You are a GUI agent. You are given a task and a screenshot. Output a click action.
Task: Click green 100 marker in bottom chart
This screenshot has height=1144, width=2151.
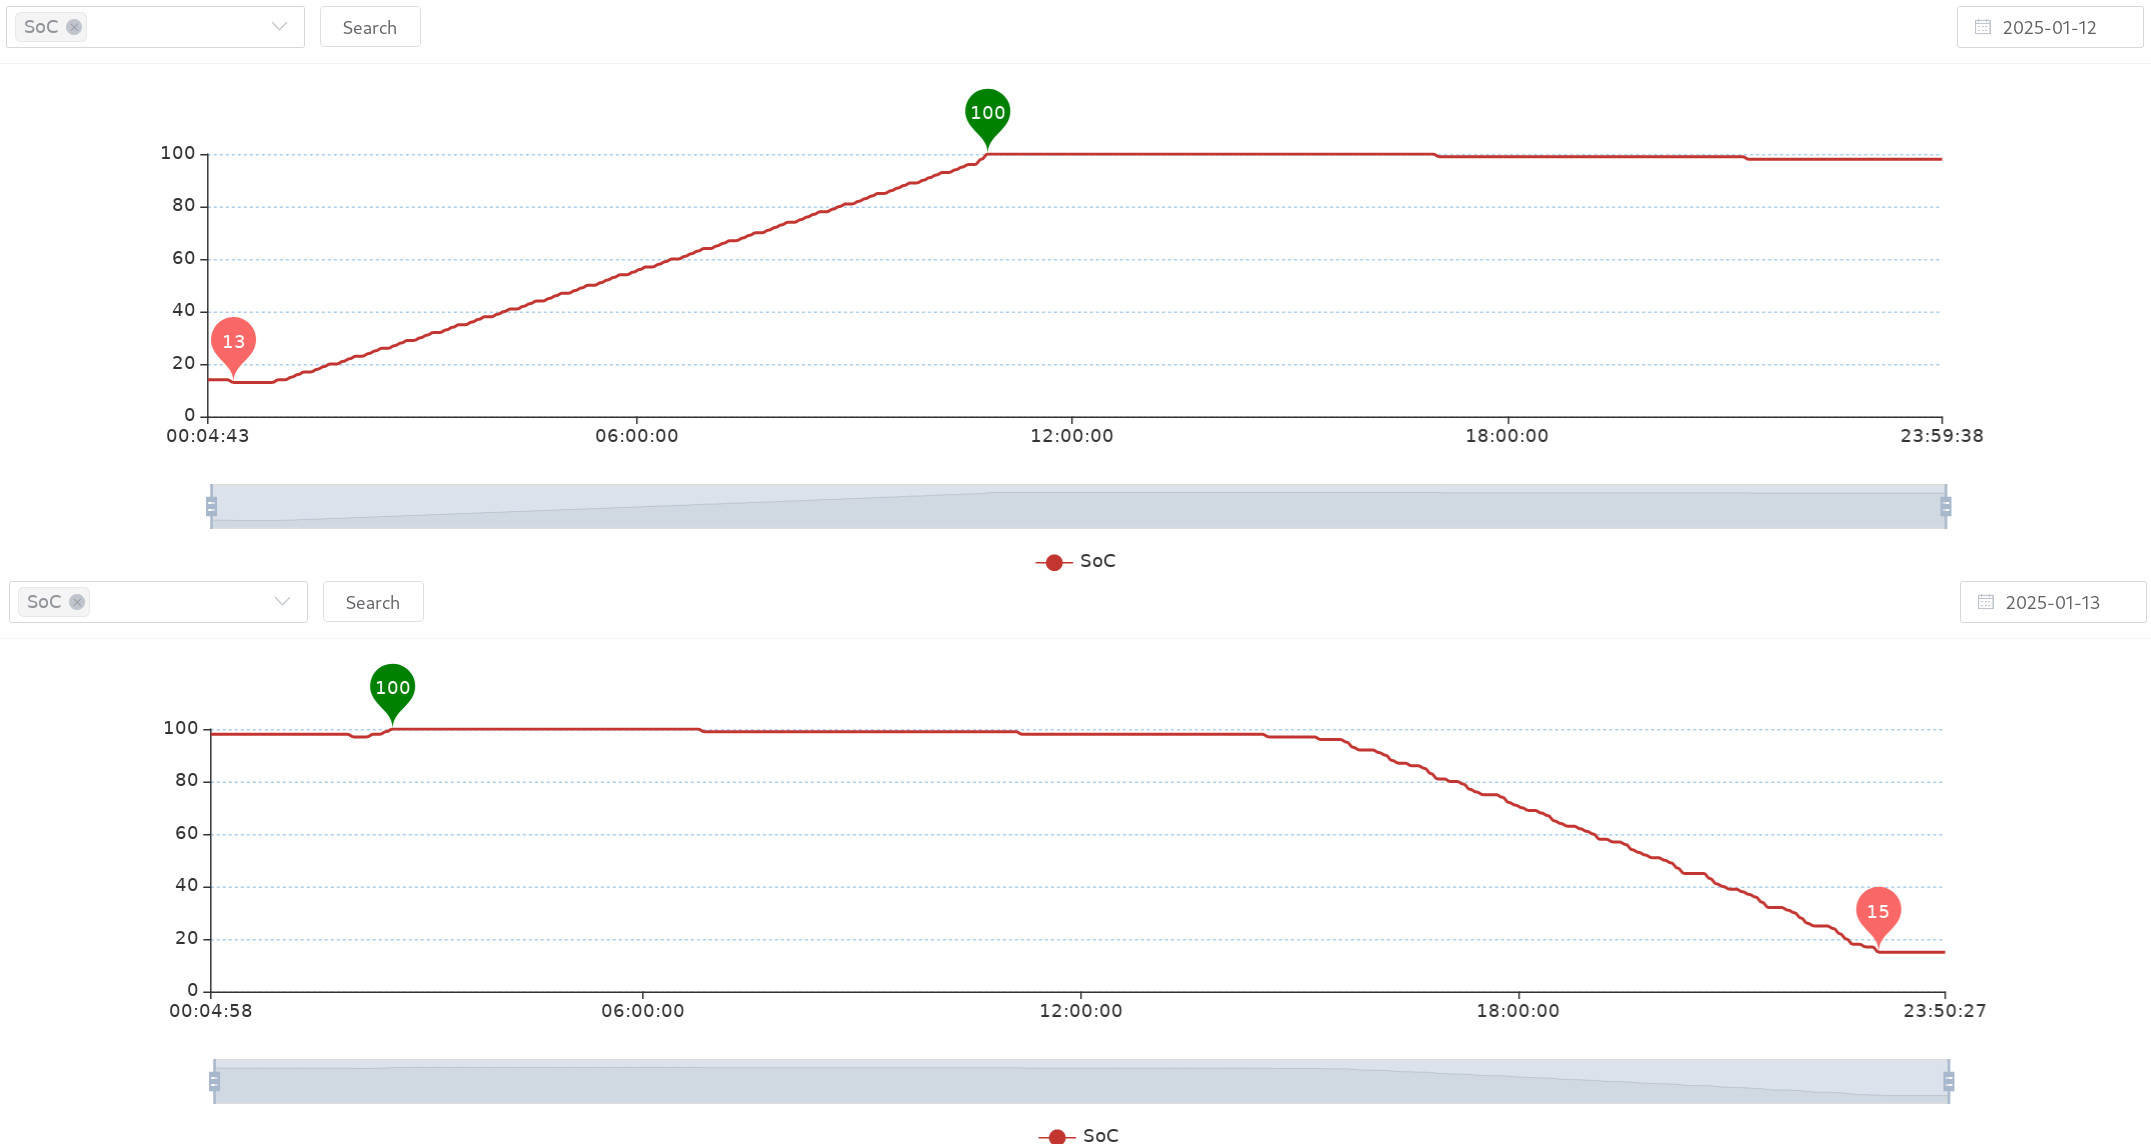(x=392, y=688)
